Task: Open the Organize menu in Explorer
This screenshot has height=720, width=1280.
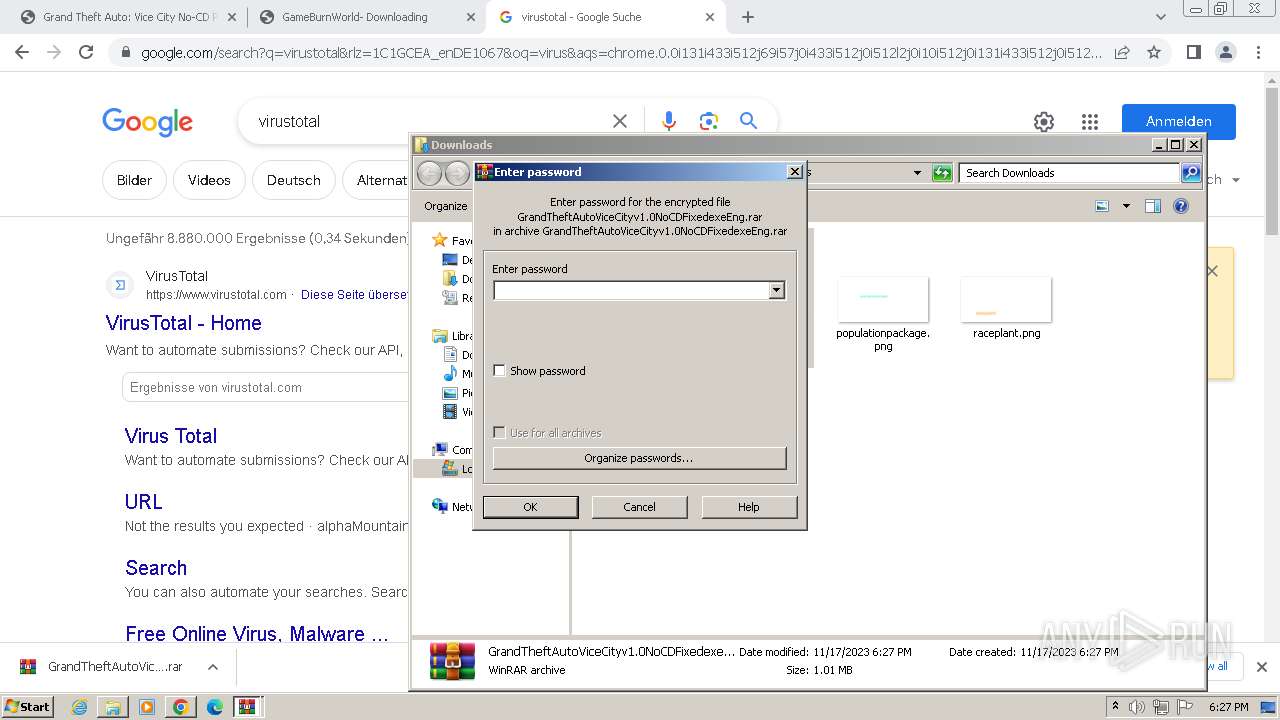Action: [x=445, y=206]
